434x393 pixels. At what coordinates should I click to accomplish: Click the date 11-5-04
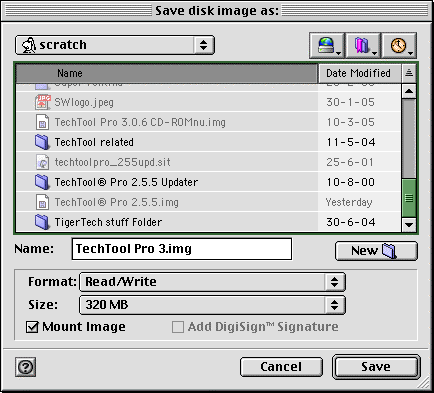[351, 142]
